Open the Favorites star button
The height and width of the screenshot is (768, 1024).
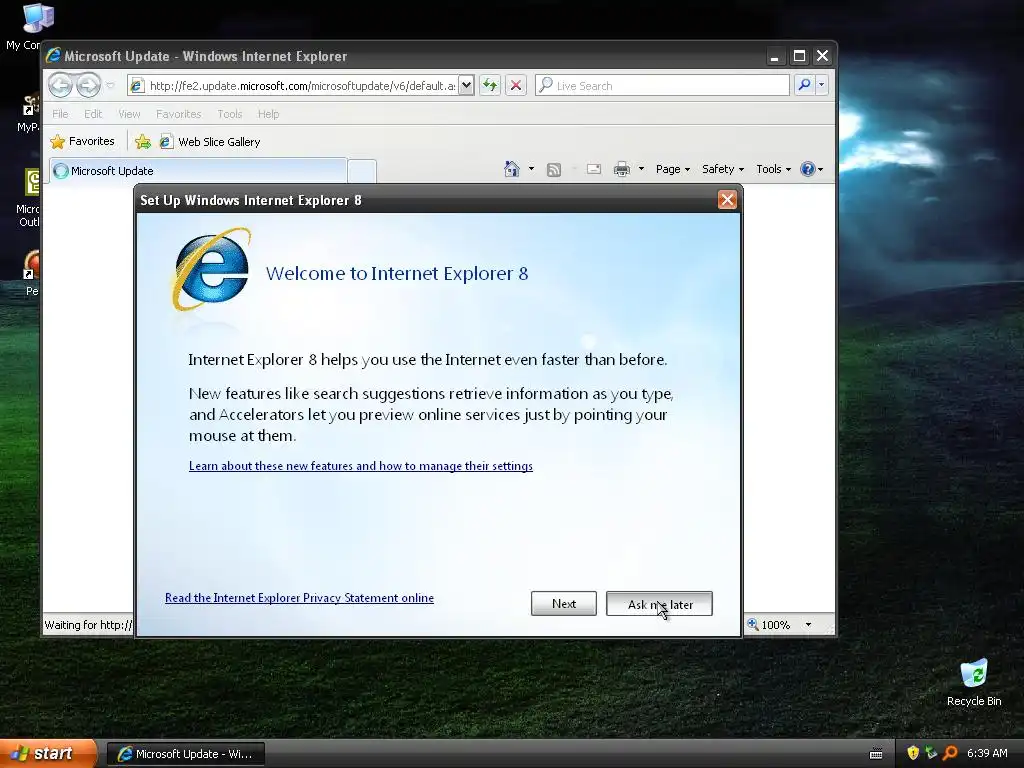point(82,141)
